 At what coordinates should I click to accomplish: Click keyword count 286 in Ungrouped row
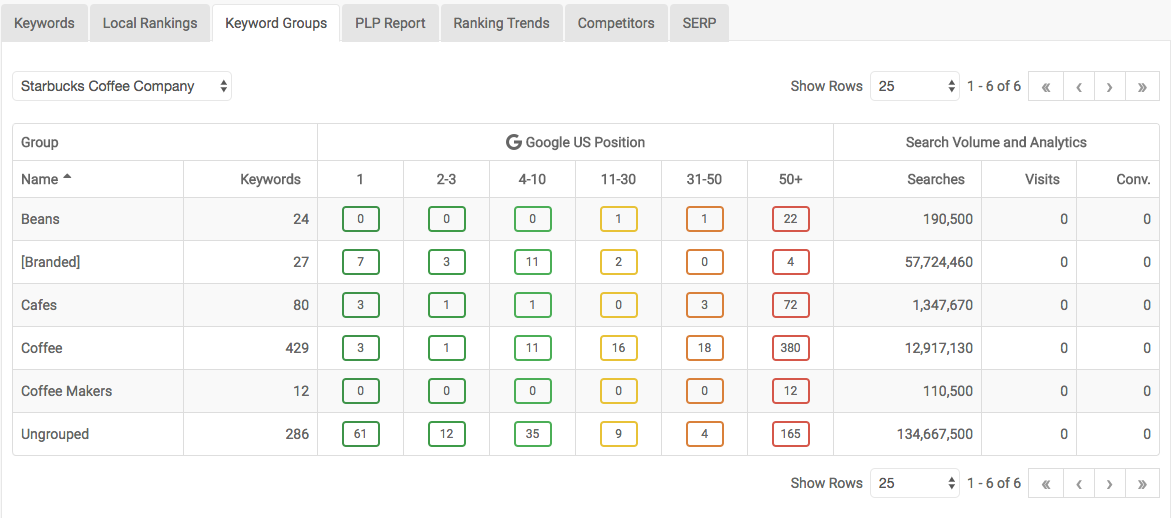coord(296,434)
